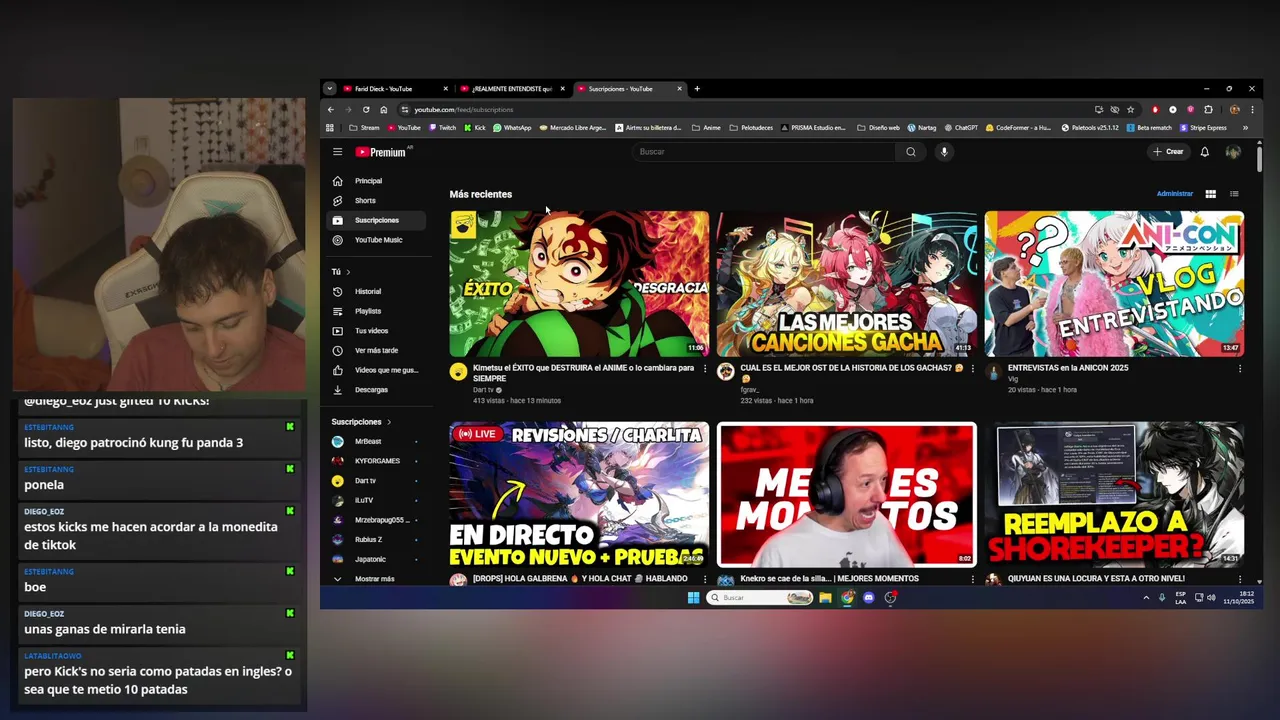The height and width of the screenshot is (720, 1280).
Task: Click the Administrar link
Action: pyautogui.click(x=1174, y=194)
